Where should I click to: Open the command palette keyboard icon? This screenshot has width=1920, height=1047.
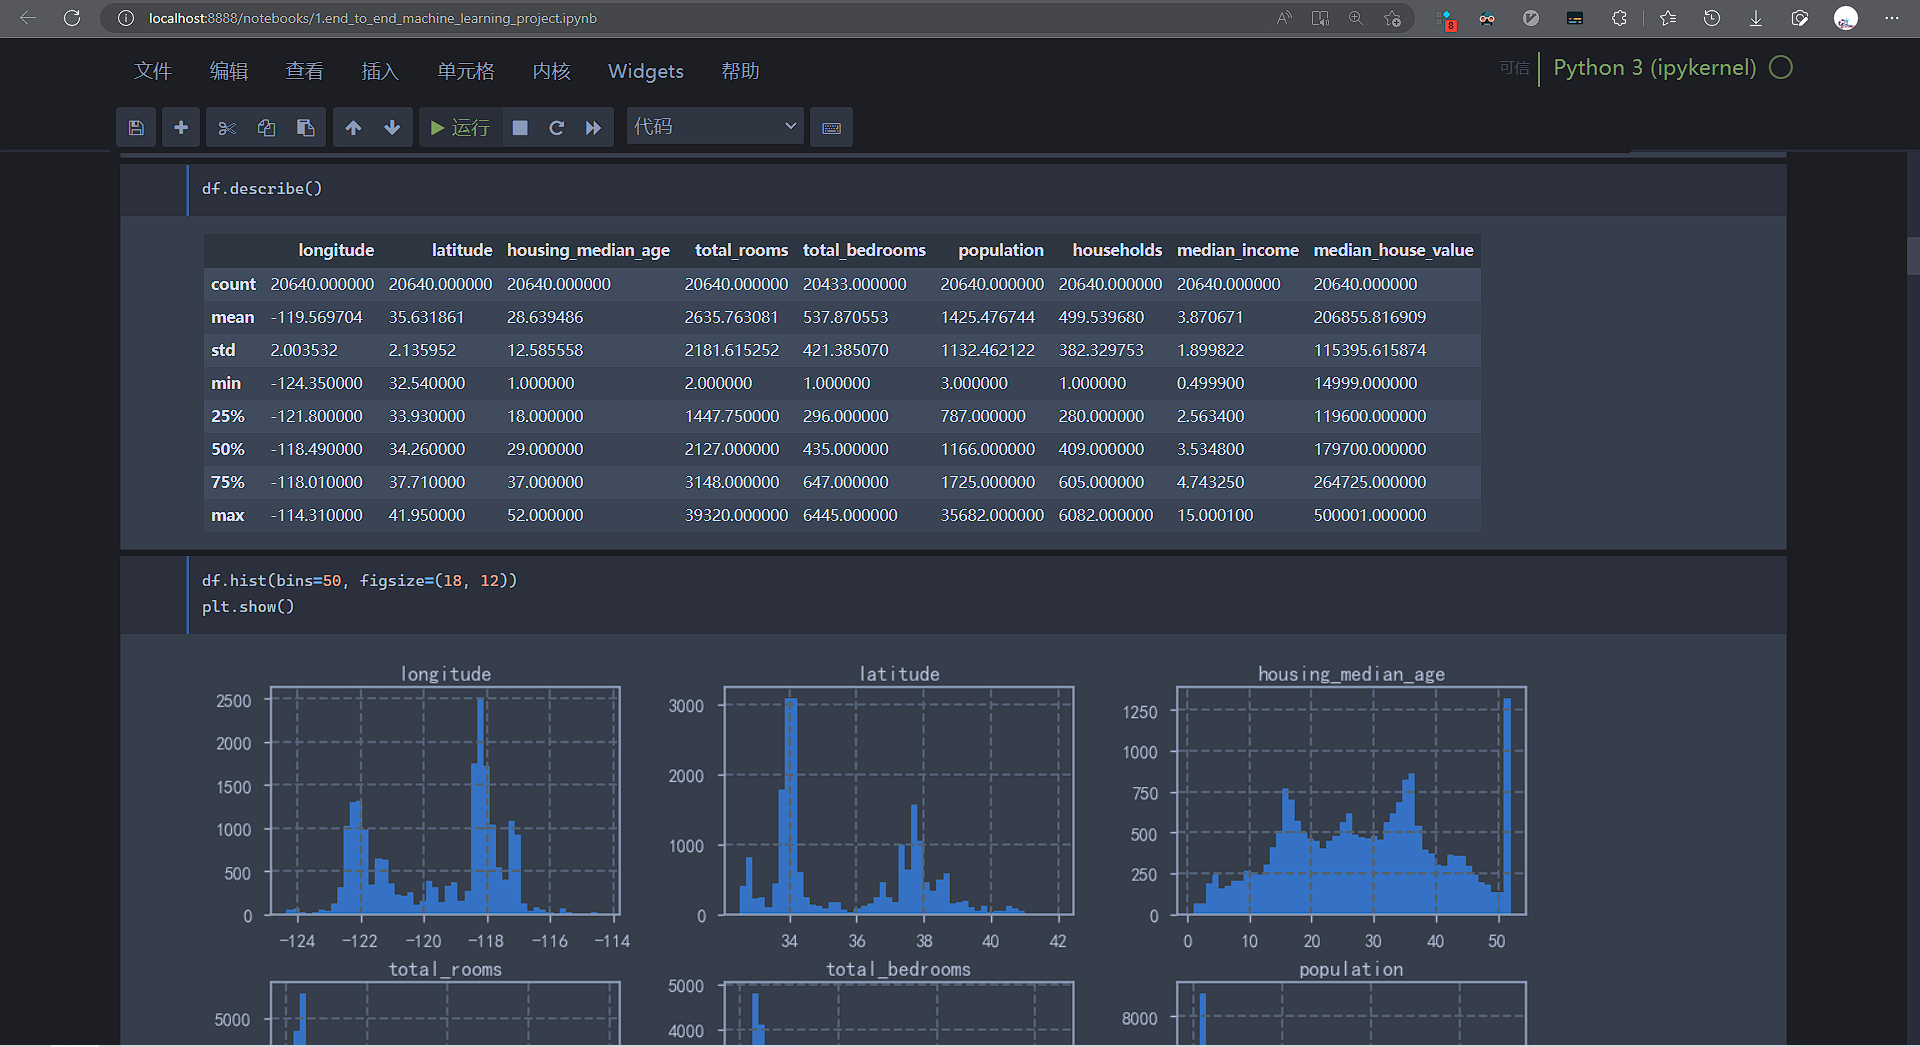pos(831,127)
